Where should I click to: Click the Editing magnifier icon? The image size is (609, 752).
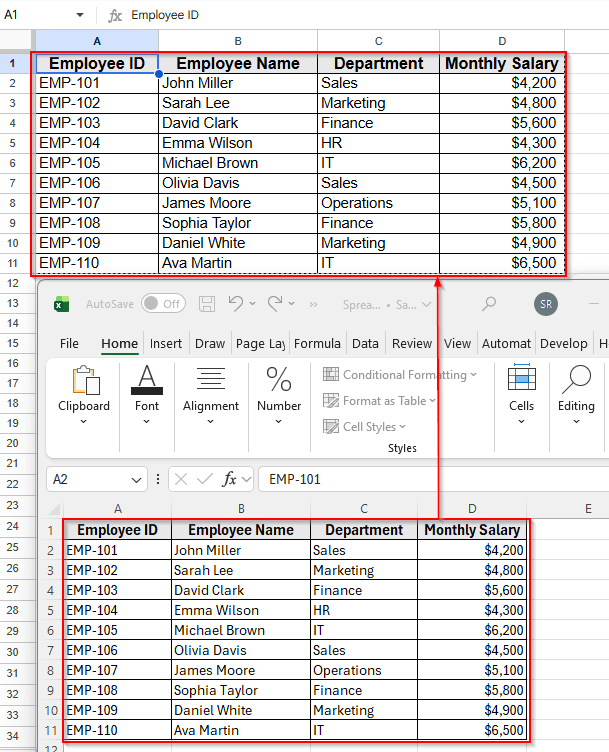pyautogui.click(x=576, y=379)
